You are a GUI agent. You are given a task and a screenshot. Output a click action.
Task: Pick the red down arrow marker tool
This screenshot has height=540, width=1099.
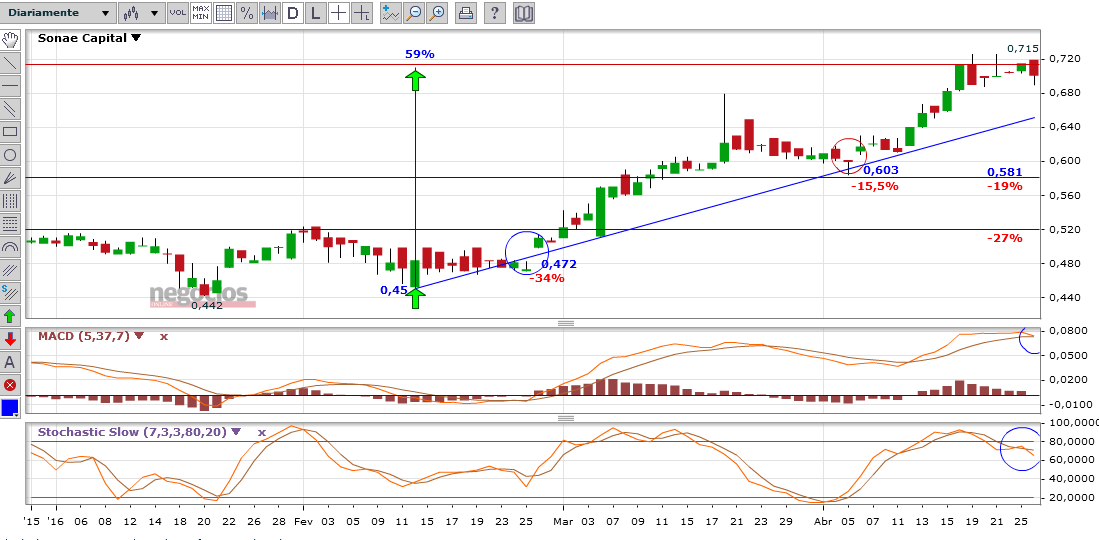(x=10, y=339)
